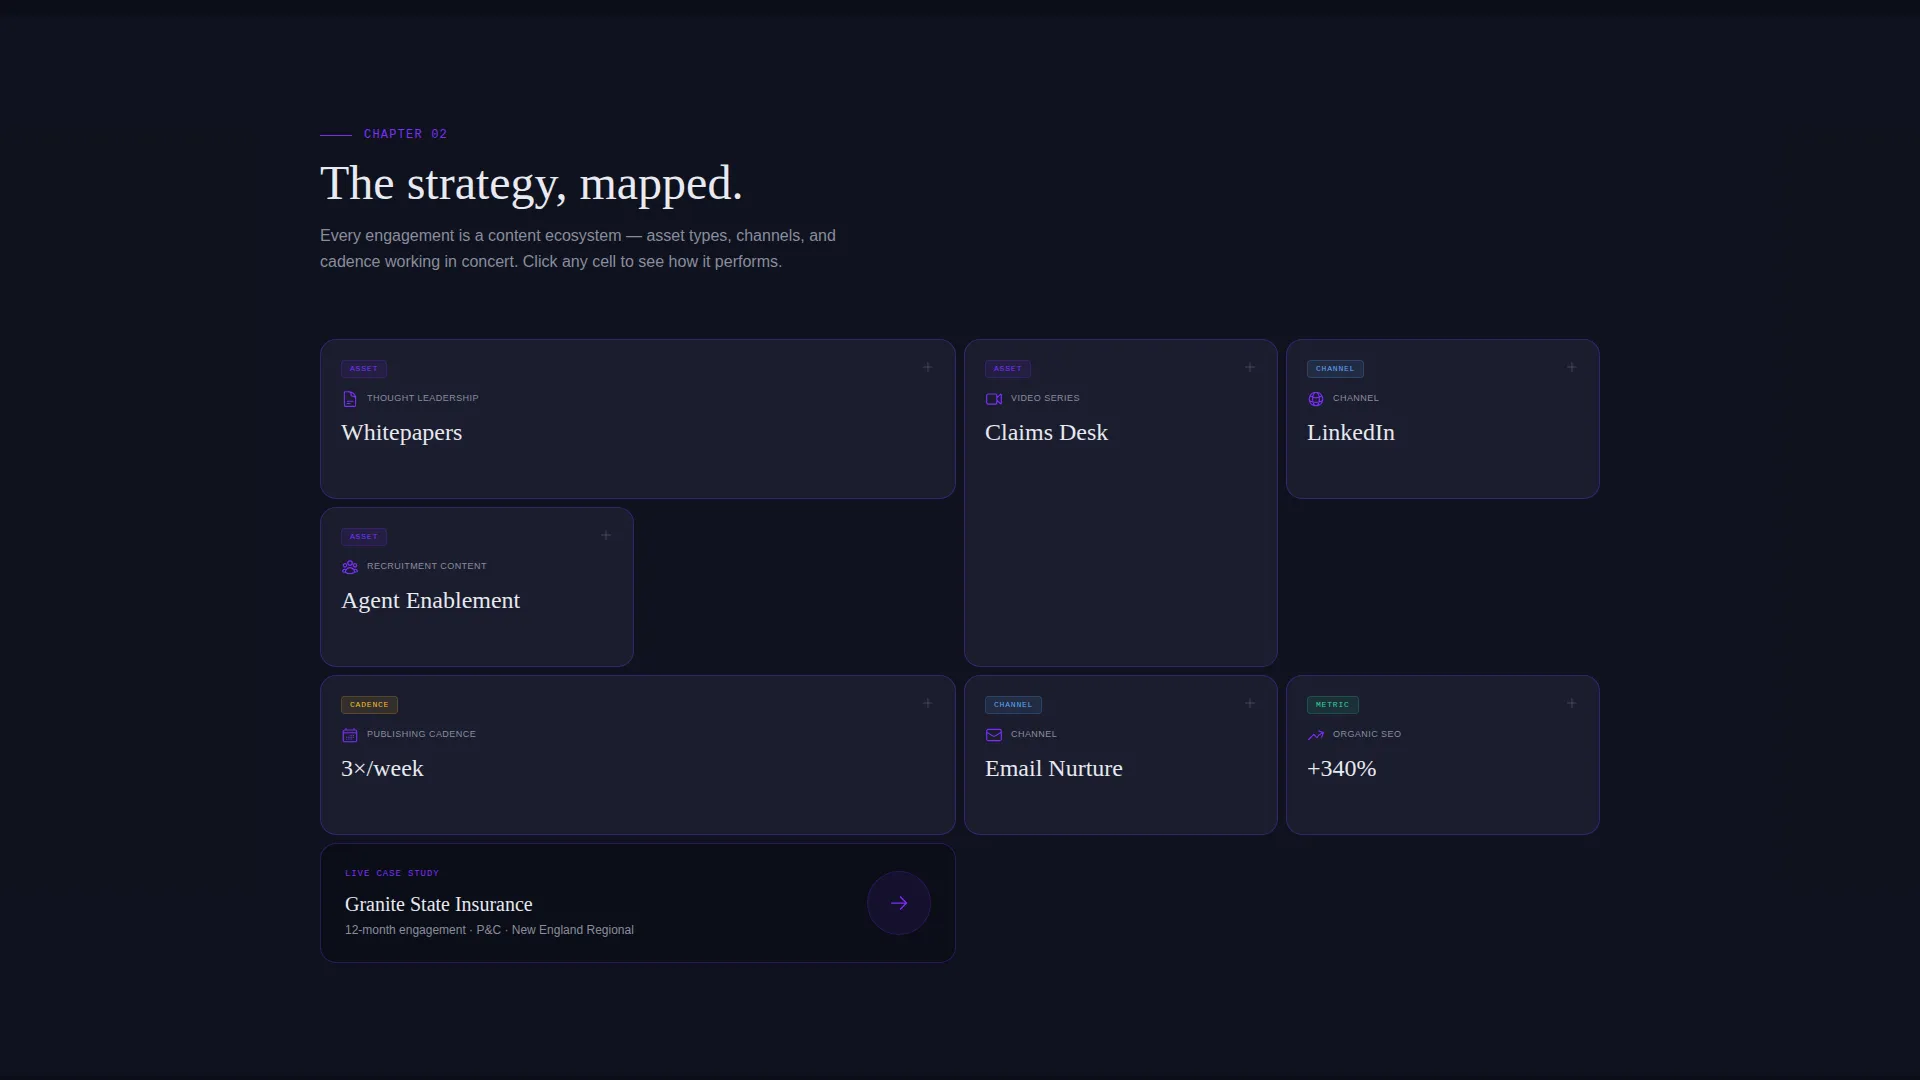Image resolution: width=1920 pixels, height=1080 pixels.
Task: Click the heading The strategy, mapped.
Action: click(531, 185)
